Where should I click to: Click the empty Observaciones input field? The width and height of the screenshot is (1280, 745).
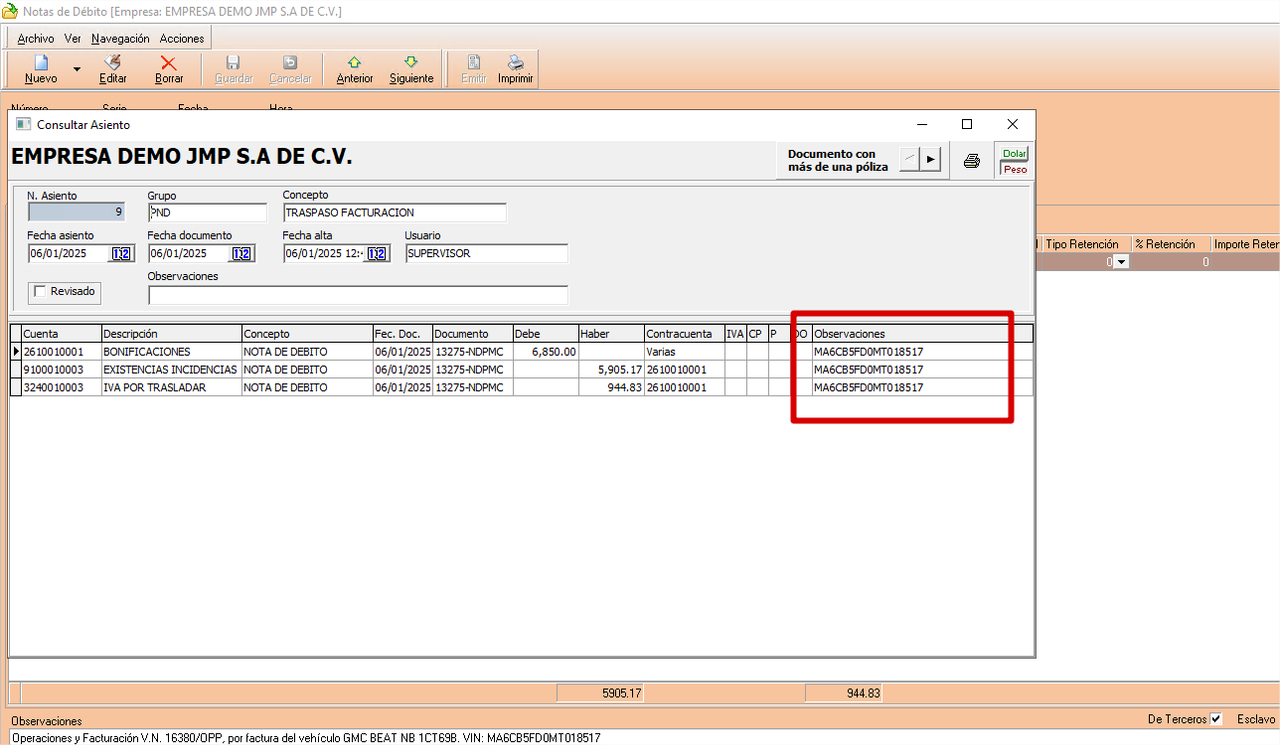pyautogui.click(x=358, y=295)
